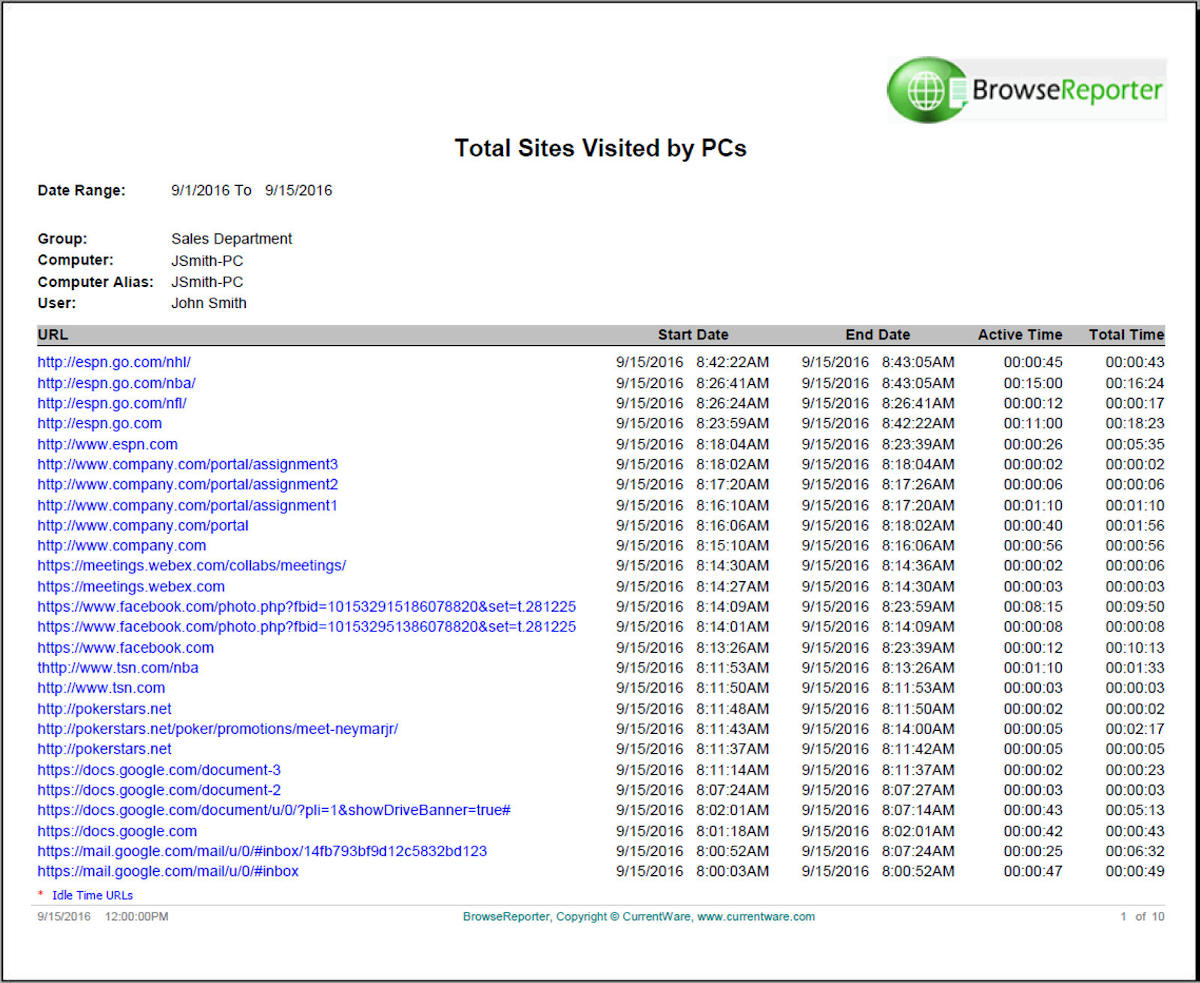The image size is (1200, 983).
Task: Open the company.com/portal/assignment2 link
Action: (187, 484)
